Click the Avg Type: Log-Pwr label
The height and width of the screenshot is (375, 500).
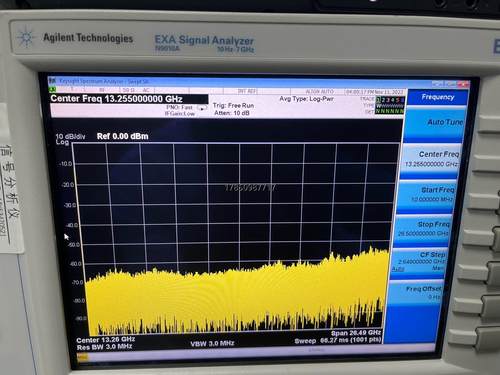307,99
